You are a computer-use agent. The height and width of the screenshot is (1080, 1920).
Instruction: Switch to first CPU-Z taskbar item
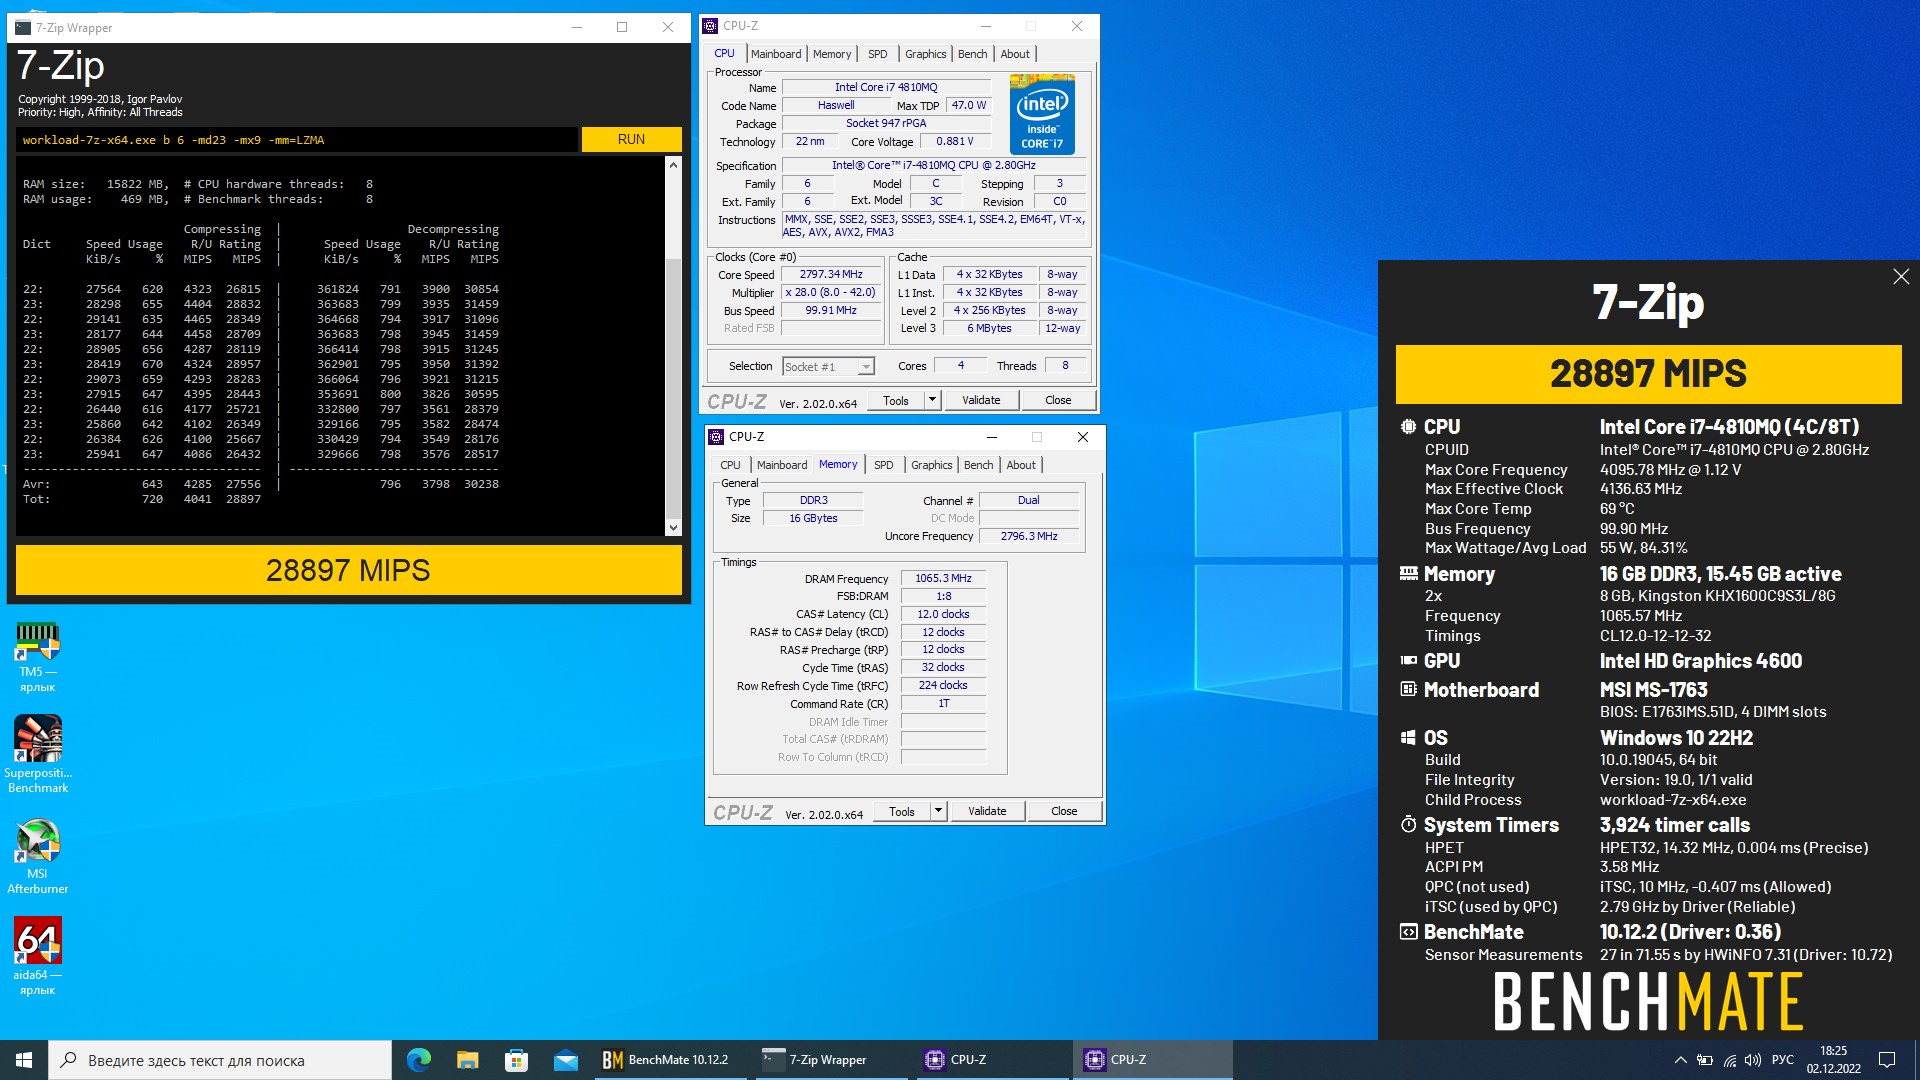(990, 1060)
